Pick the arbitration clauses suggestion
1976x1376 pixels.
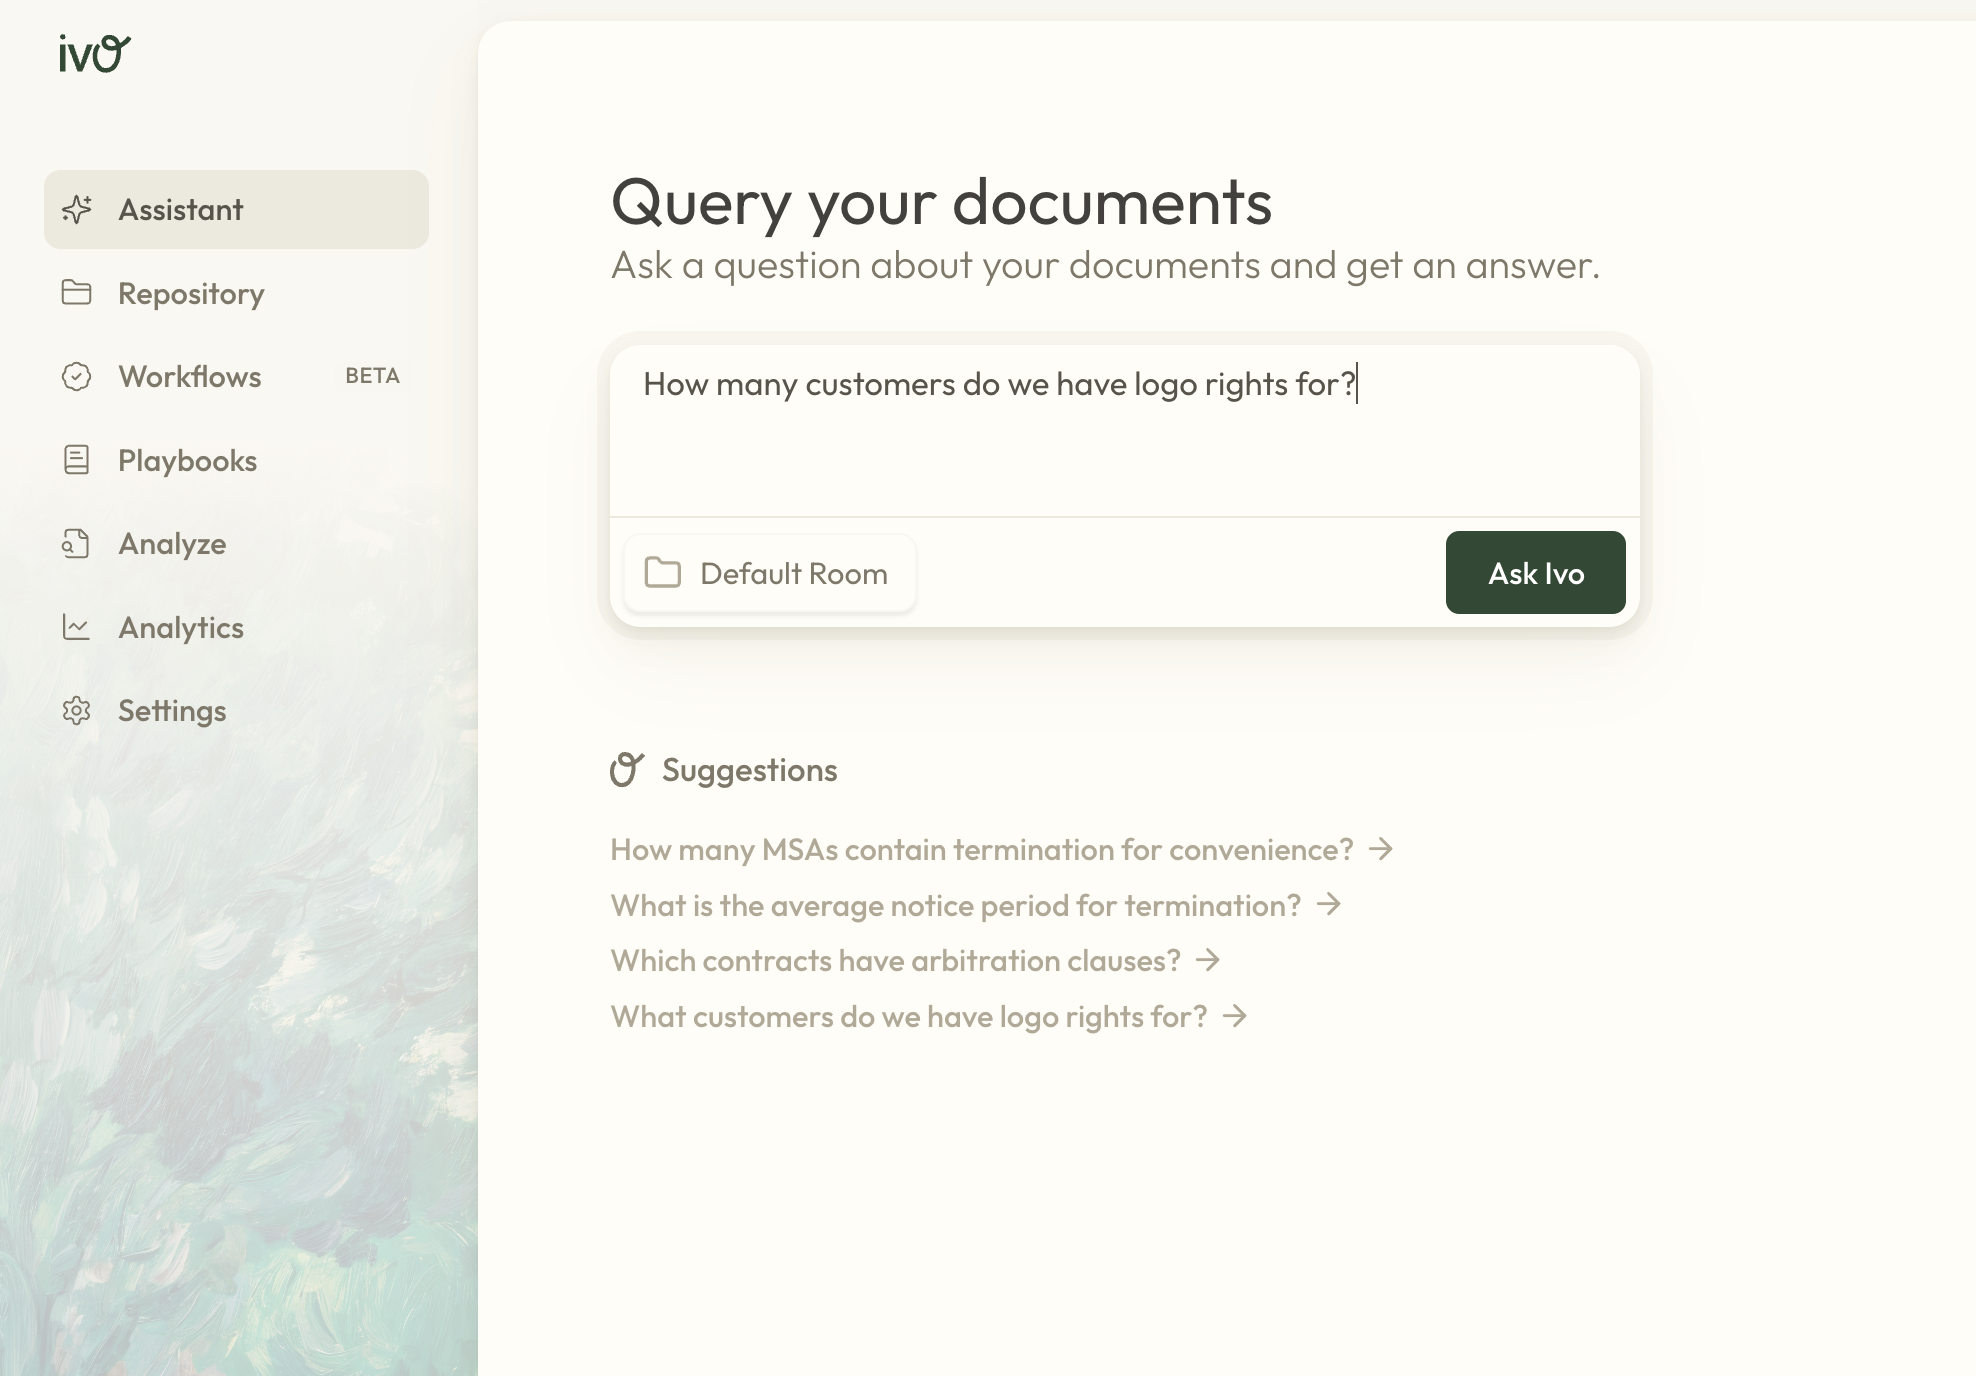point(895,961)
